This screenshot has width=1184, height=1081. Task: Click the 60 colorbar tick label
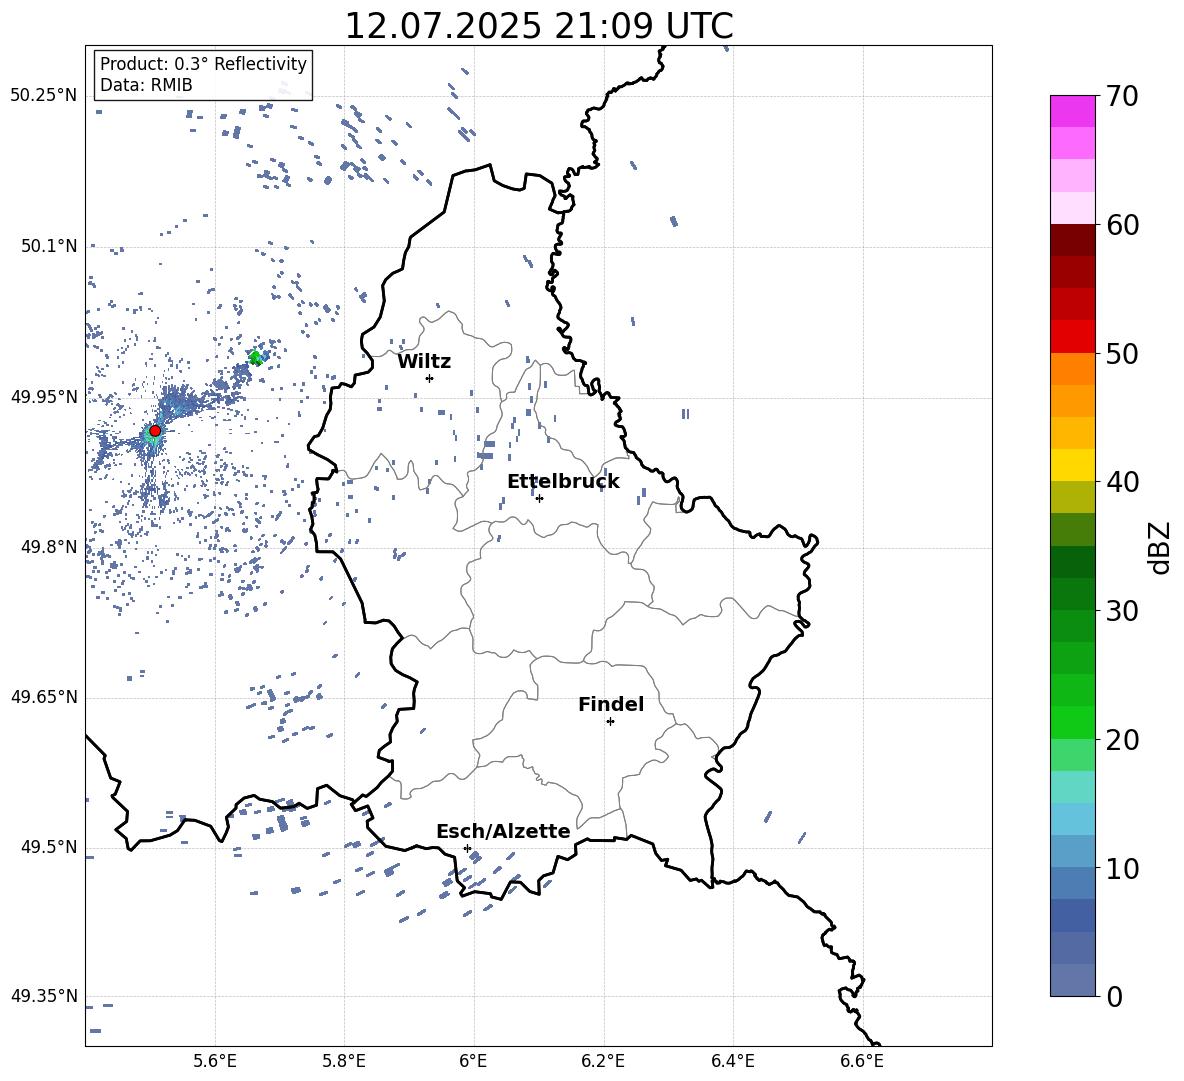coord(1121,225)
